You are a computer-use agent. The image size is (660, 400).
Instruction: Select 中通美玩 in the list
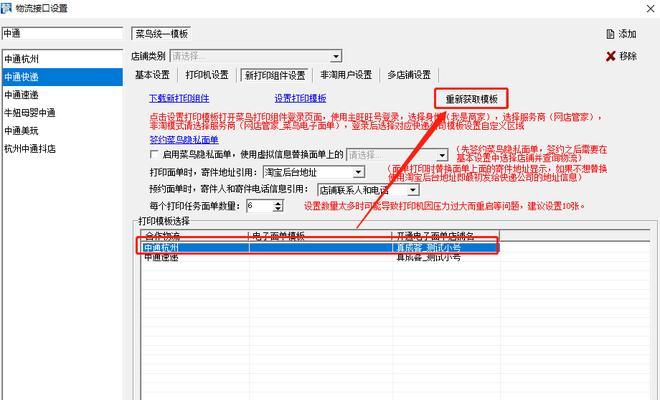[62, 131]
